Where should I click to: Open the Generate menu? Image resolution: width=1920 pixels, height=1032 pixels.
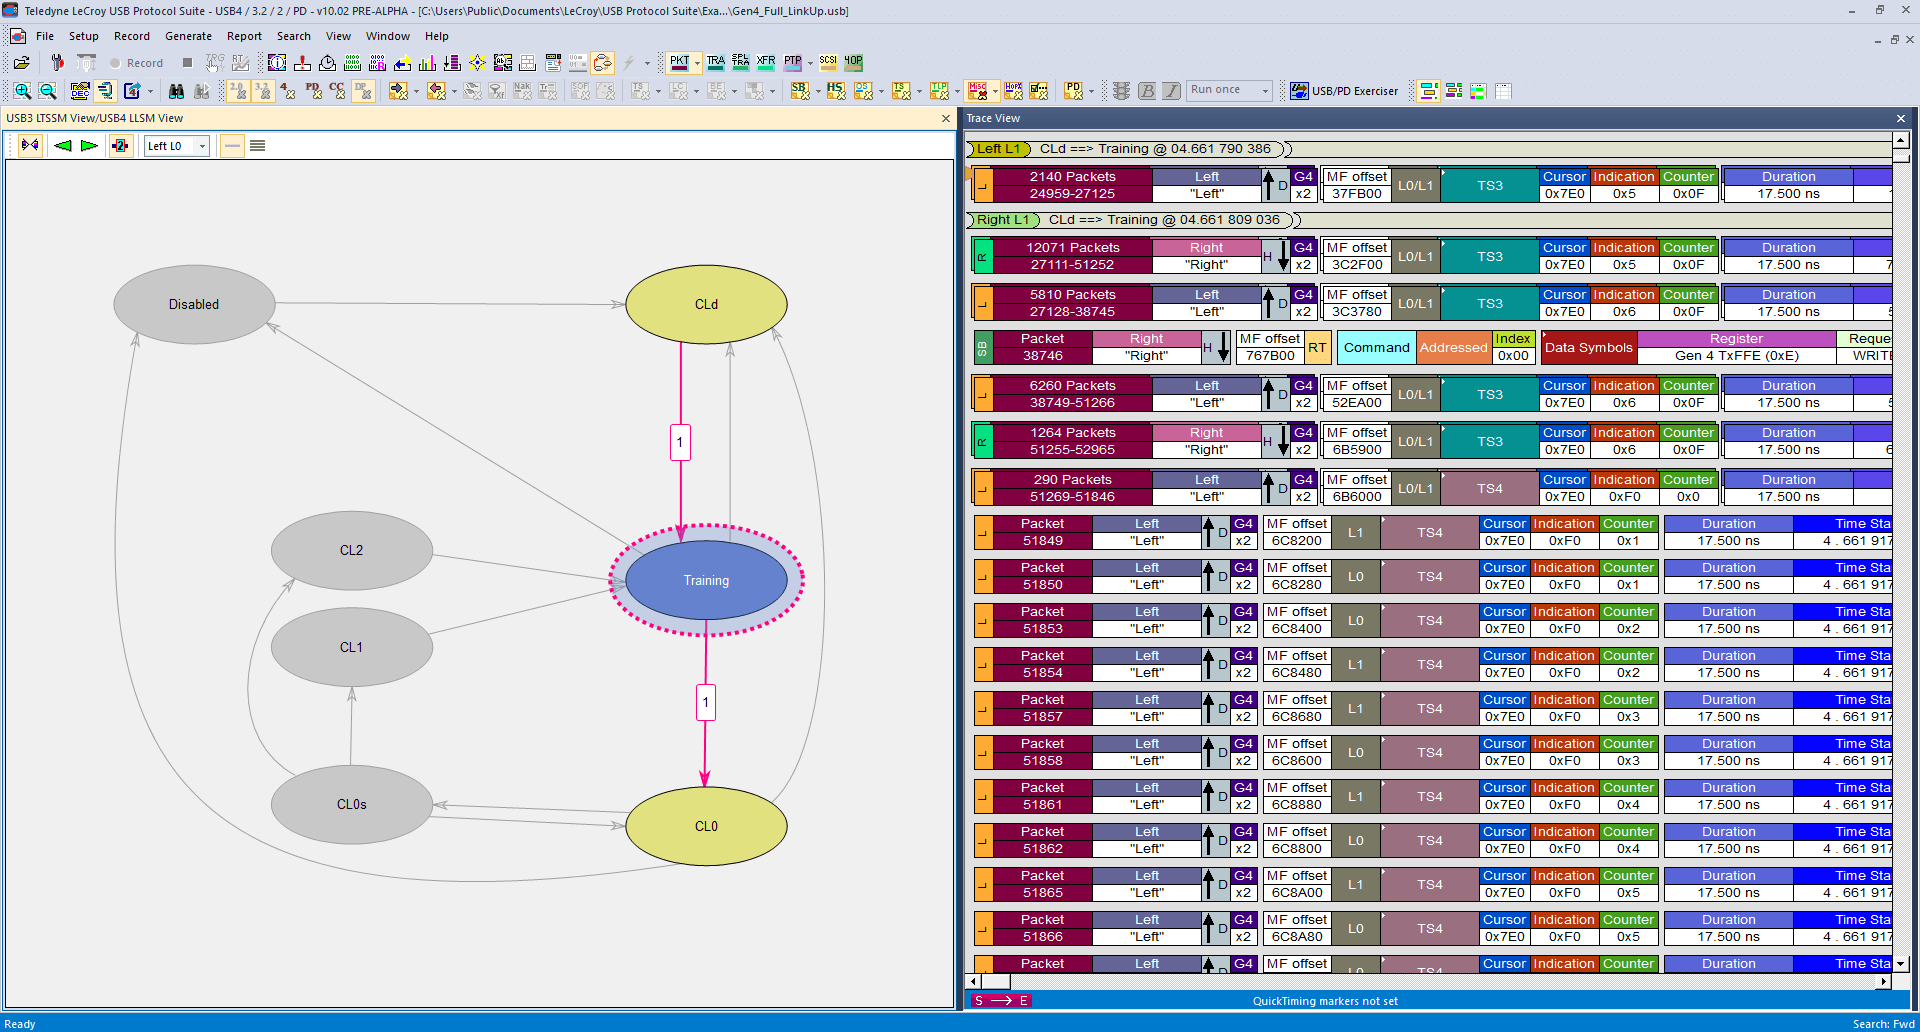(x=188, y=36)
